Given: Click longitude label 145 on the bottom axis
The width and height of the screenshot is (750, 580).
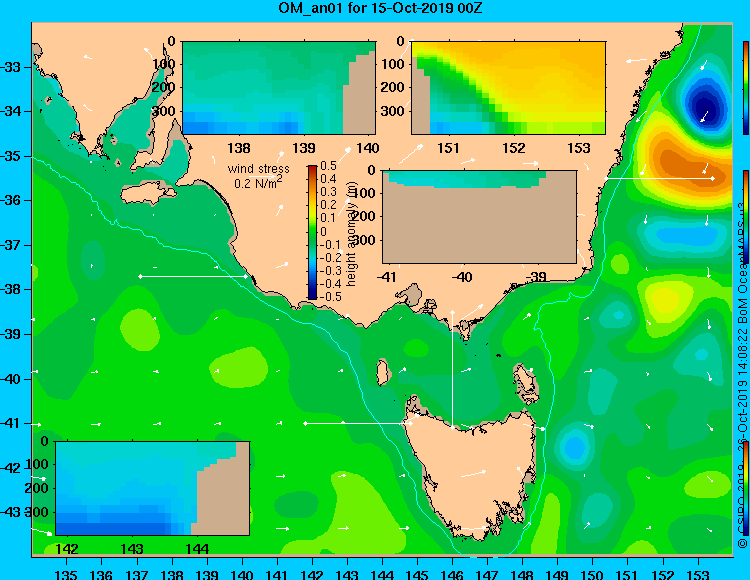Looking at the screenshot, I should click(x=417, y=574).
